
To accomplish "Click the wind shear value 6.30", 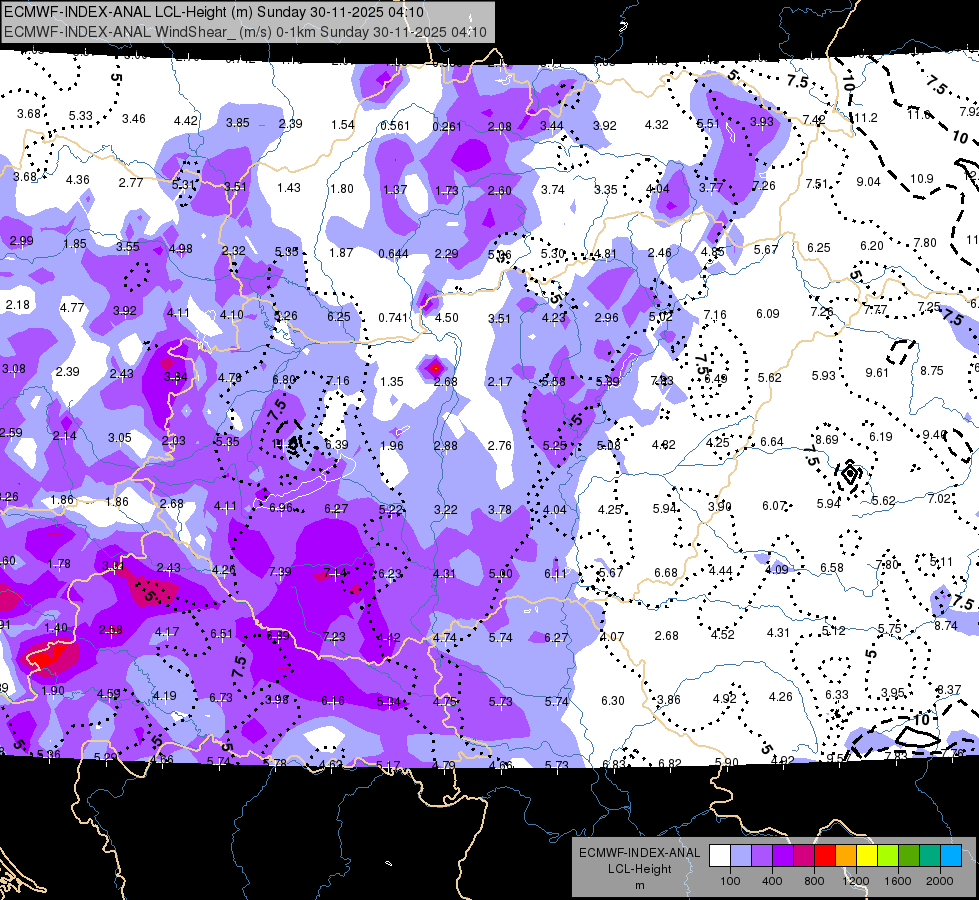I will (x=612, y=701).
